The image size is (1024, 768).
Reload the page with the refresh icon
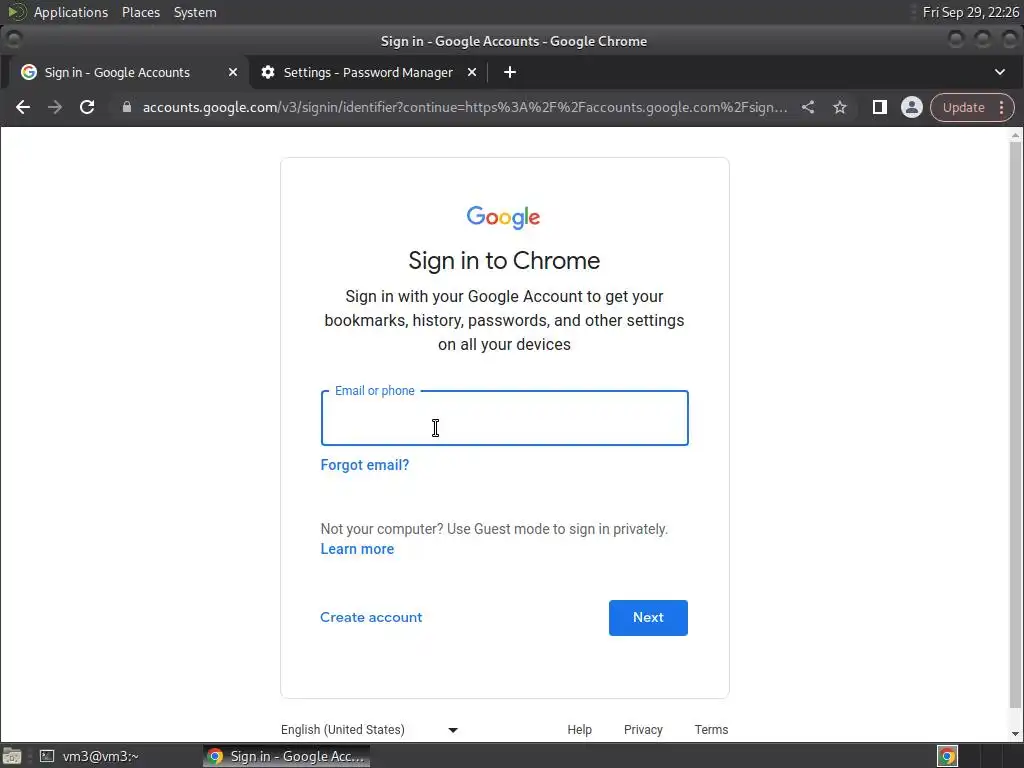point(87,107)
